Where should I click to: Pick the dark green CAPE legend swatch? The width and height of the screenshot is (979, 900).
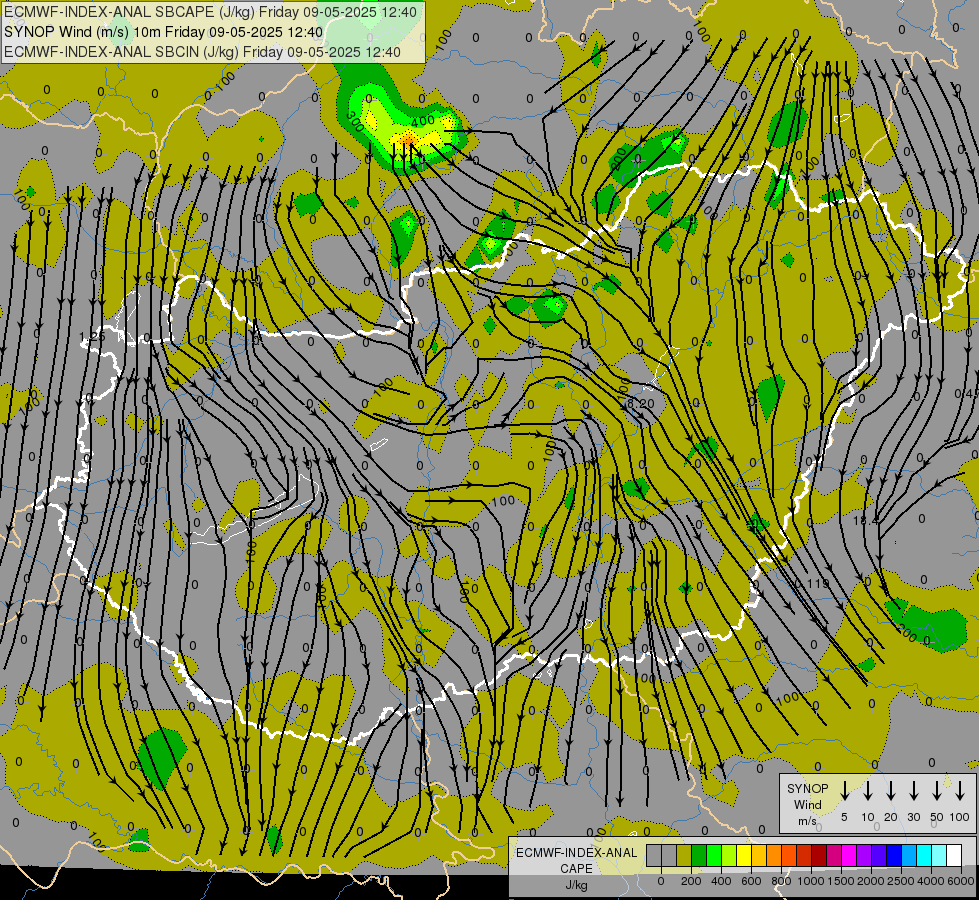pyautogui.click(x=699, y=855)
